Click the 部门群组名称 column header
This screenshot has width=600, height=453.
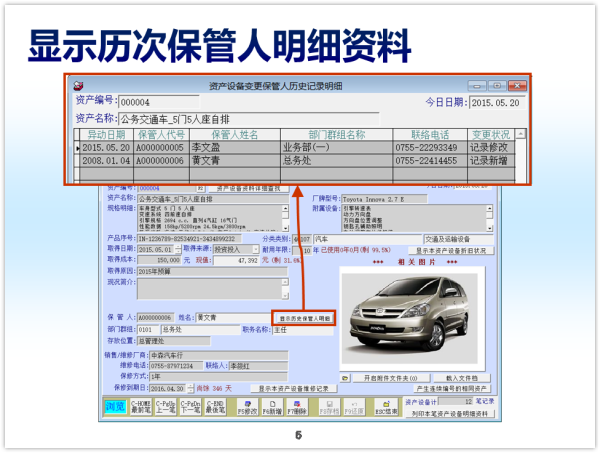tap(336, 135)
